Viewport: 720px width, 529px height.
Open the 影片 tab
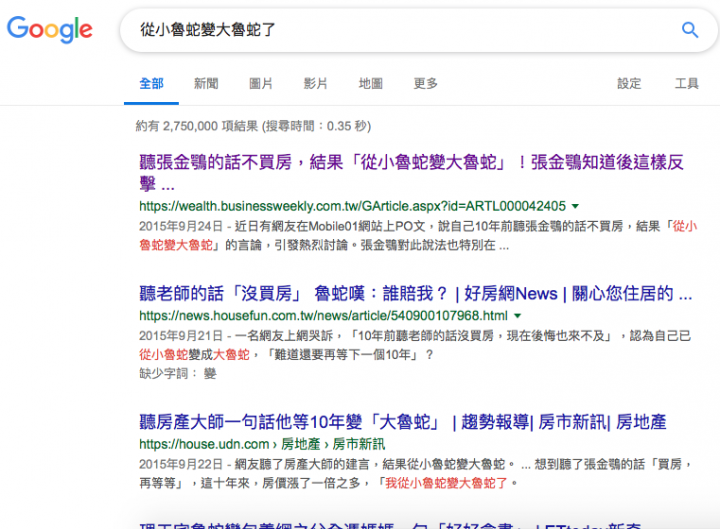coord(315,84)
